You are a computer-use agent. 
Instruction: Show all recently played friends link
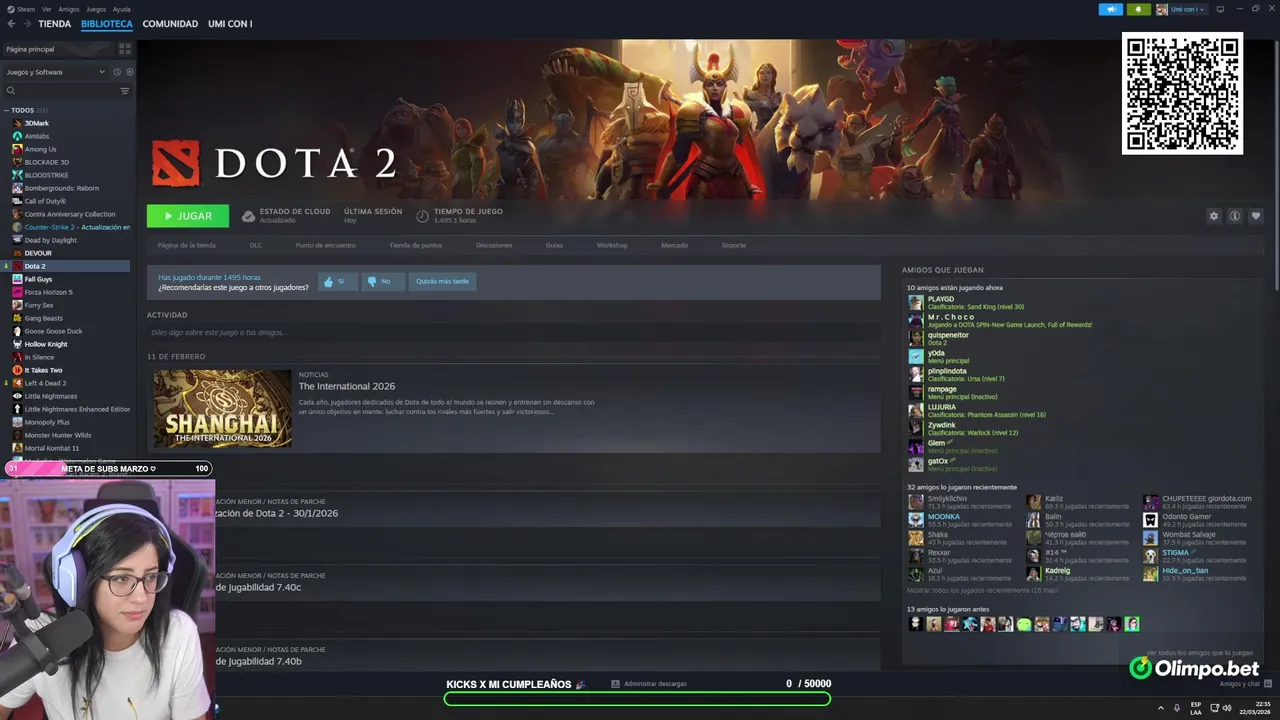point(982,590)
